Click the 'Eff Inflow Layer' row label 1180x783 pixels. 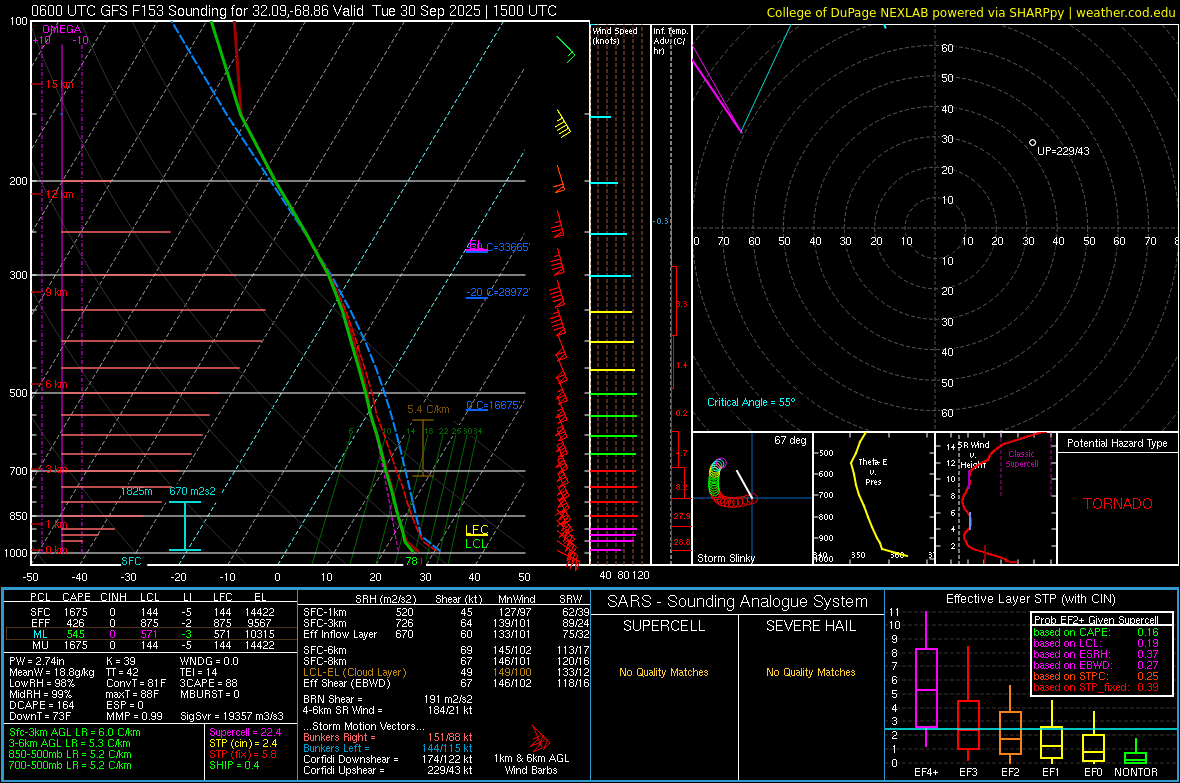pyautogui.click(x=339, y=634)
